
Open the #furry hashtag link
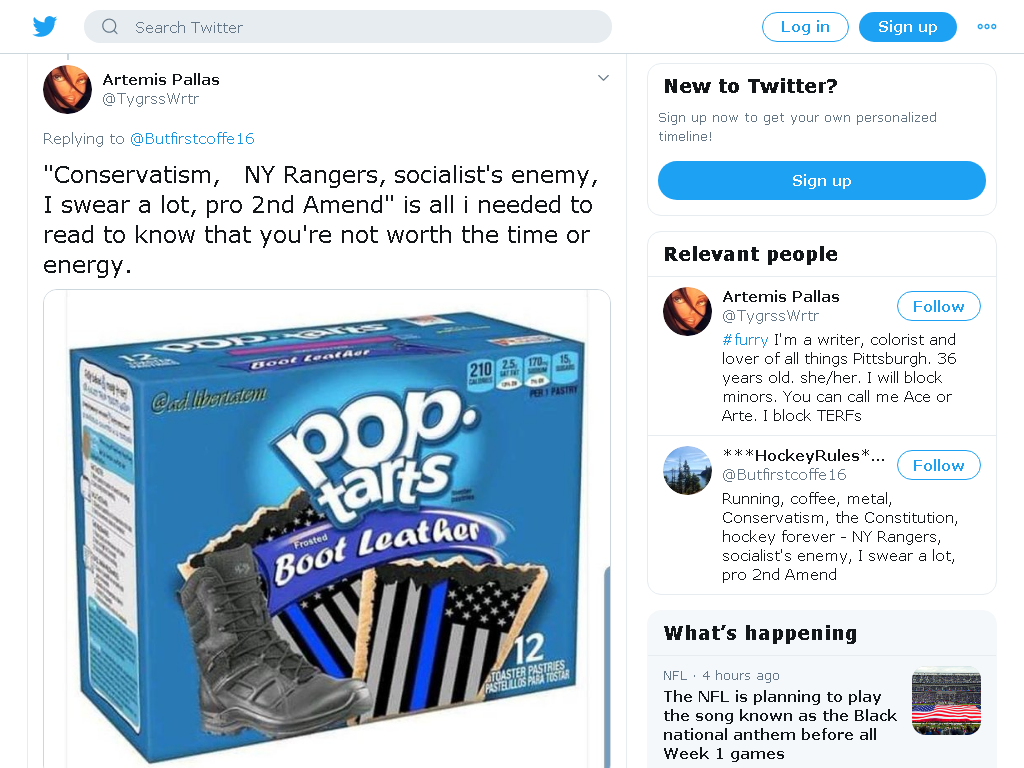coord(745,340)
